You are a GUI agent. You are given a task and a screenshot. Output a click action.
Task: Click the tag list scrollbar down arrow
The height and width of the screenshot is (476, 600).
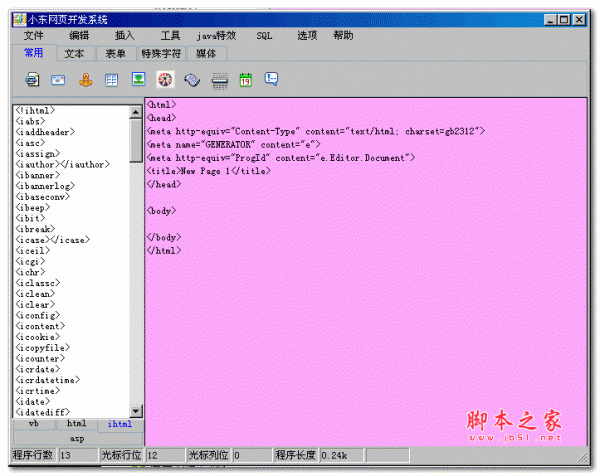tap(137, 411)
